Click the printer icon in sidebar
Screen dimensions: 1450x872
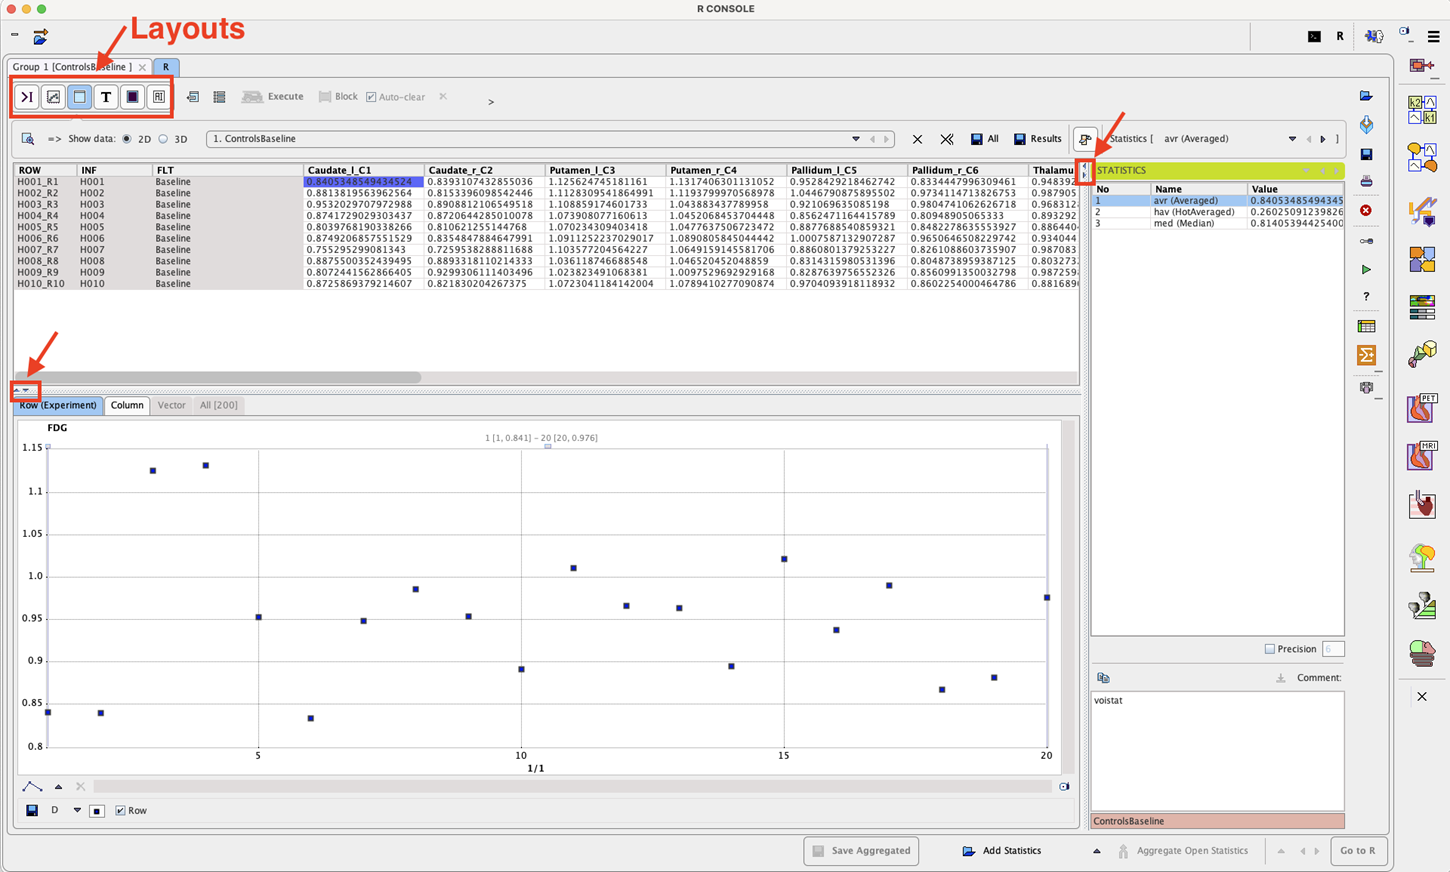[x=1366, y=181]
